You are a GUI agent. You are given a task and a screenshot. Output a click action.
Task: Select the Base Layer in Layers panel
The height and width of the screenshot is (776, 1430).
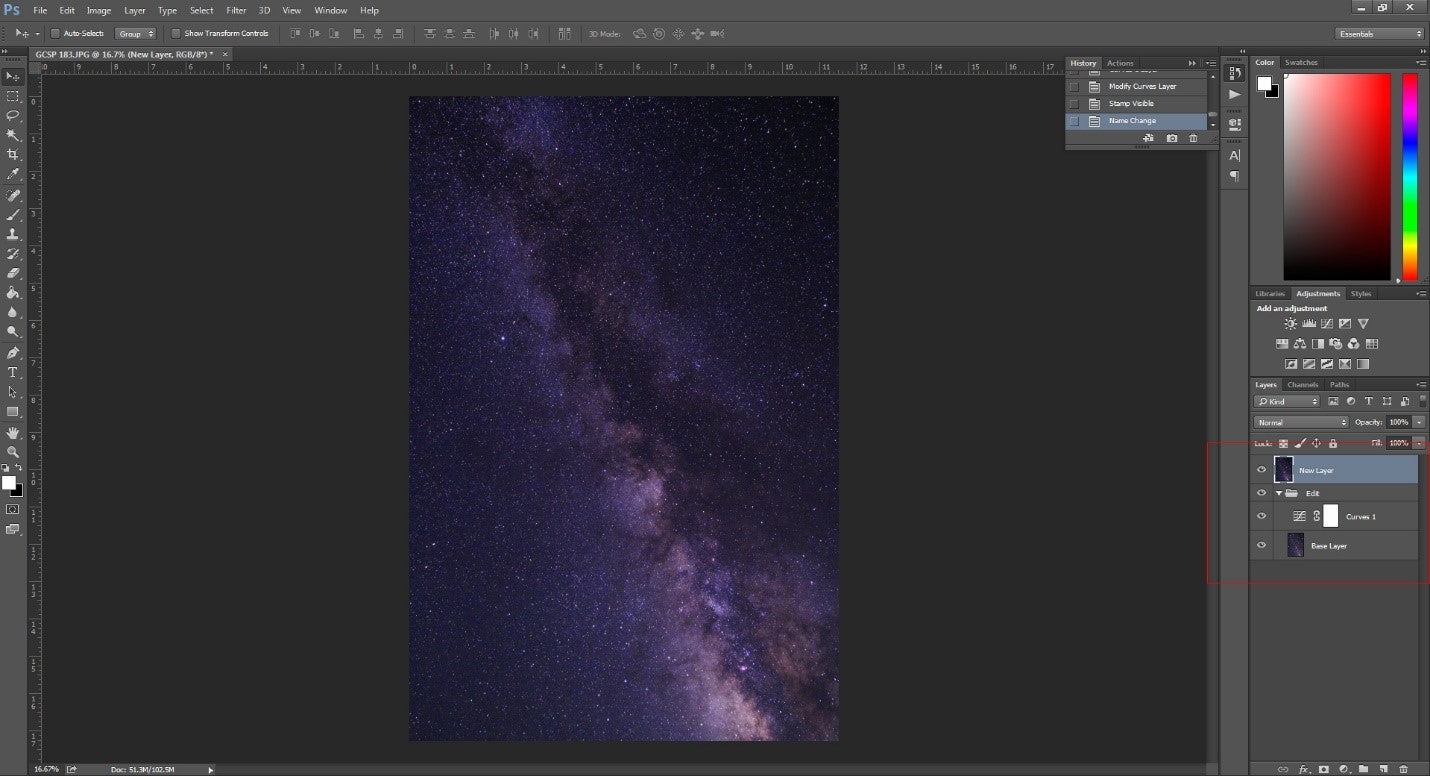tap(1334, 545)
